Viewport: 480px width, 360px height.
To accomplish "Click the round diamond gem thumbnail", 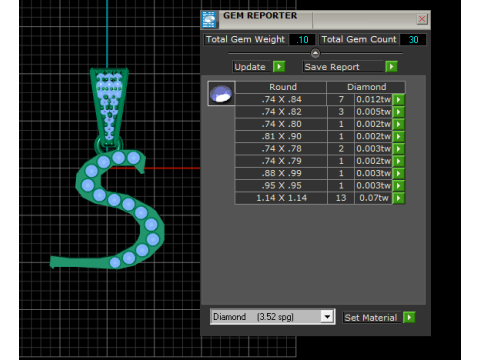I will point(221,93).
